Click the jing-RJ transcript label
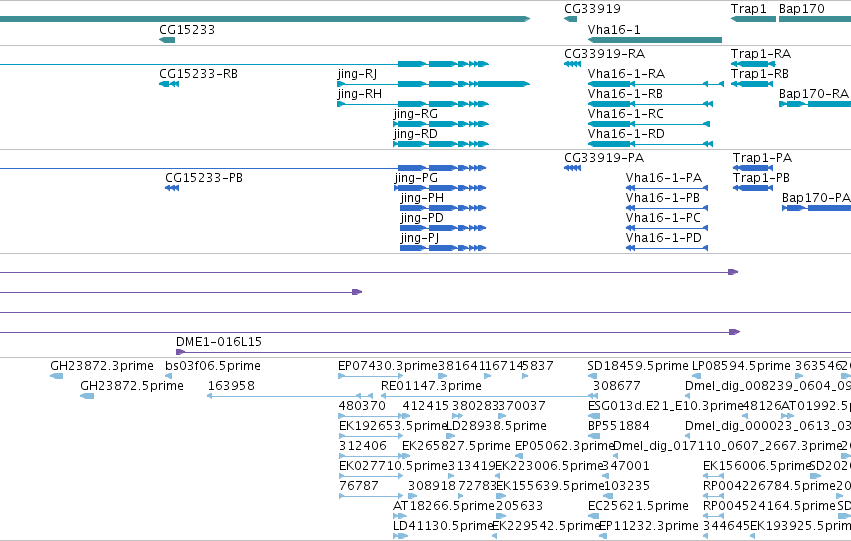The image size is (851, 541). 357,74
